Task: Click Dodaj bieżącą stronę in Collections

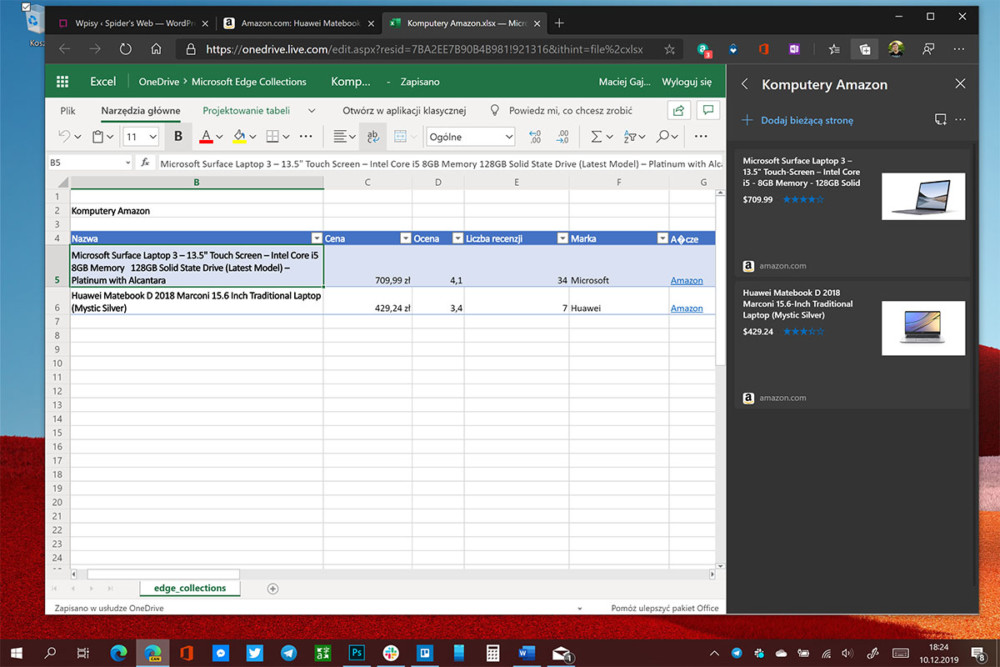Action: tap(798, 120)
